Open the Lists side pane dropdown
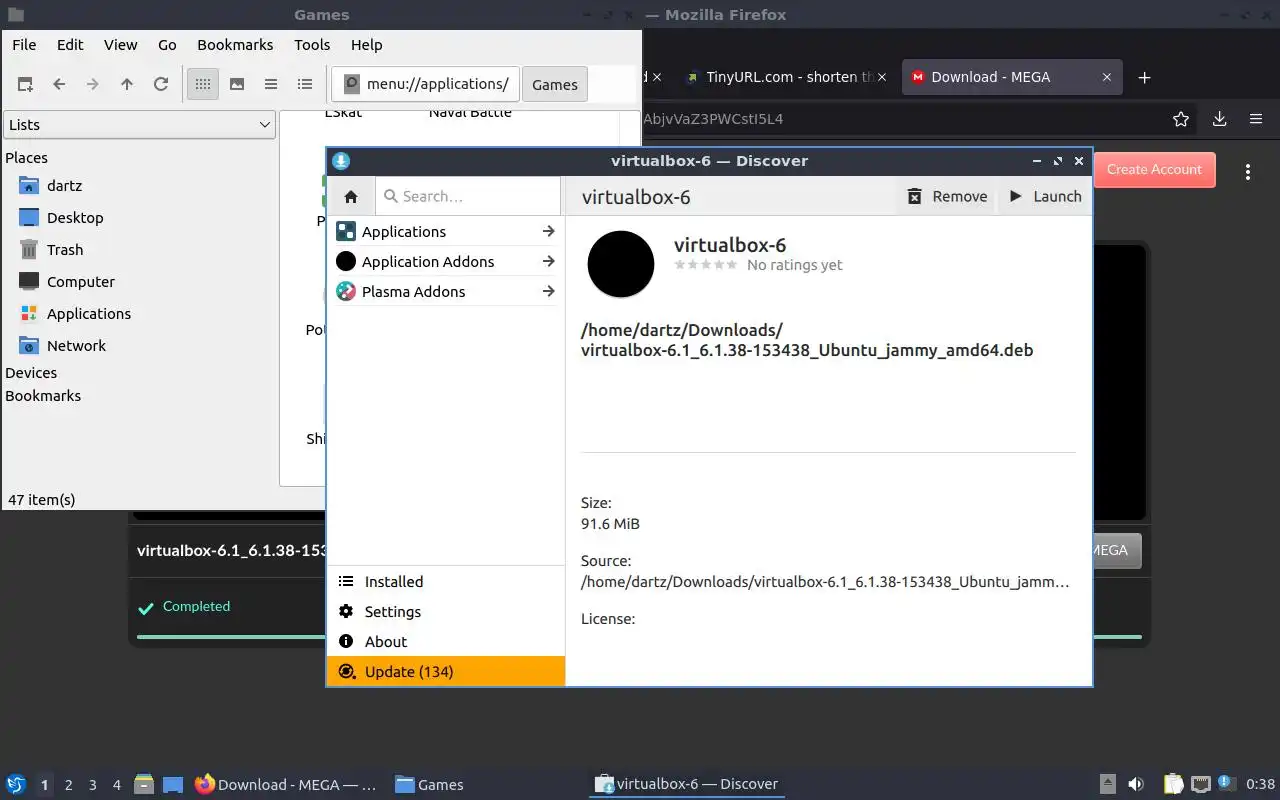The width and height of the screenshot is (1280, 800). [139, 124]
